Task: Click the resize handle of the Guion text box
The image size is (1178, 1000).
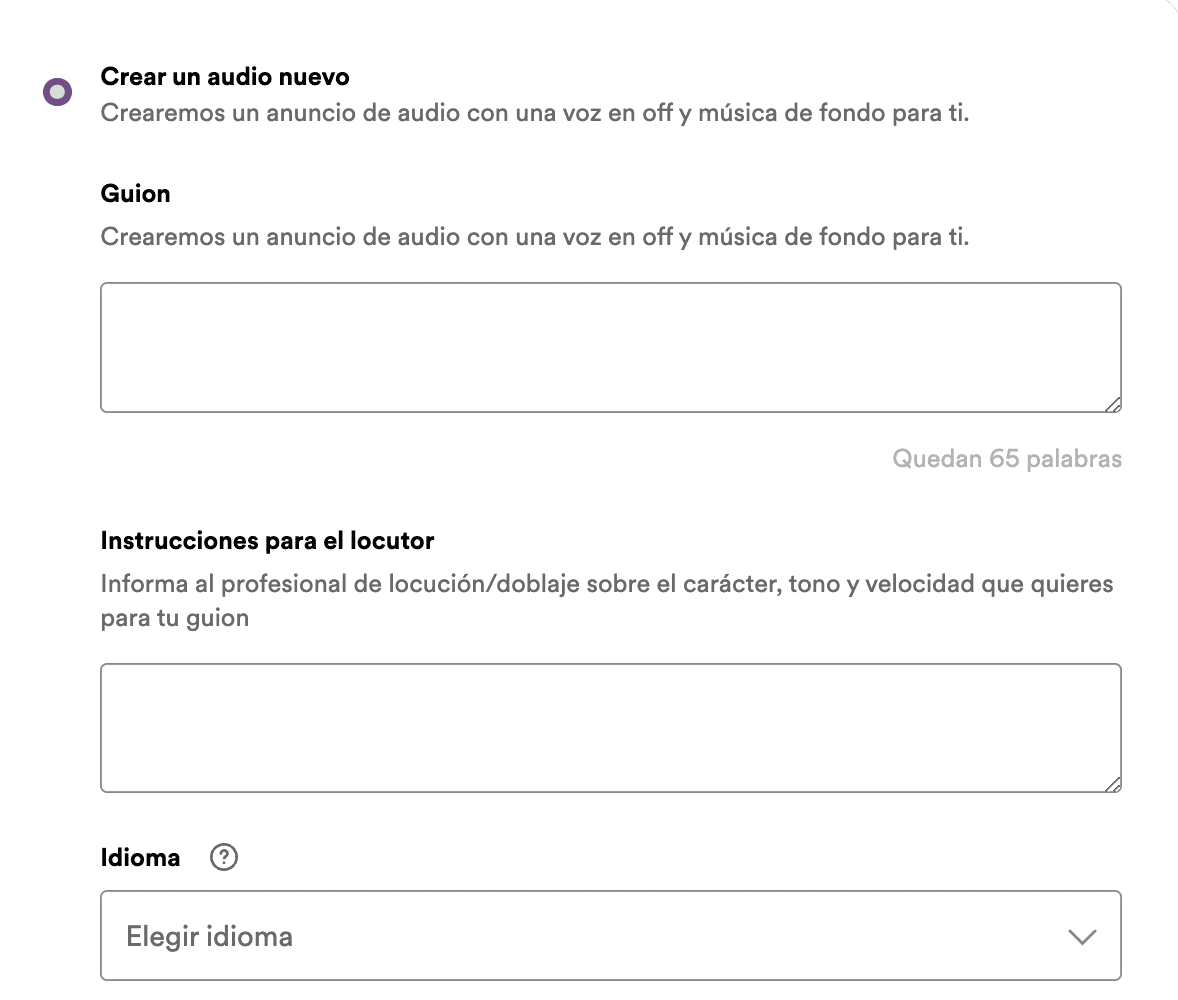Action: pos(1113,402)
